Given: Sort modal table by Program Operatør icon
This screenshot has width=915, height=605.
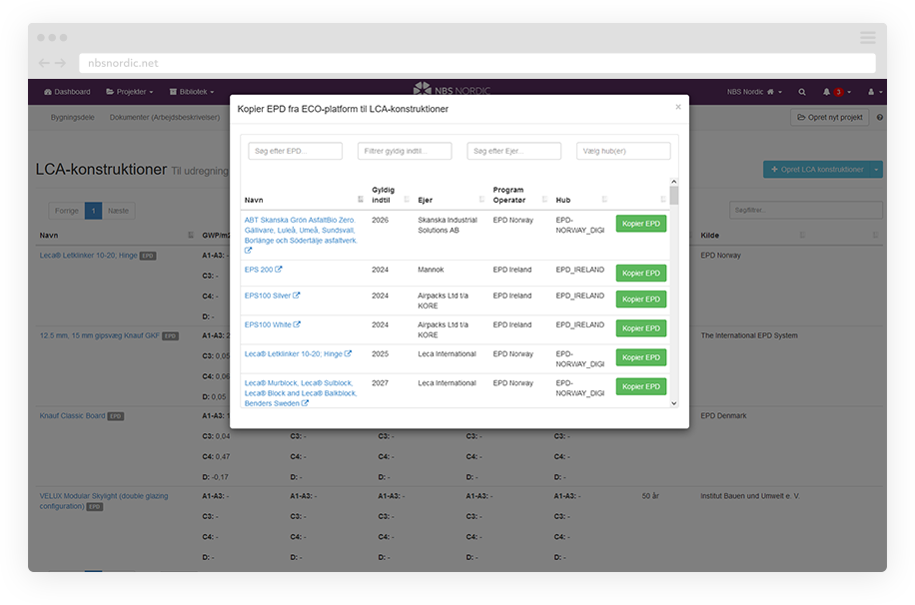Looking at the screenshot, I should [544, 200].
